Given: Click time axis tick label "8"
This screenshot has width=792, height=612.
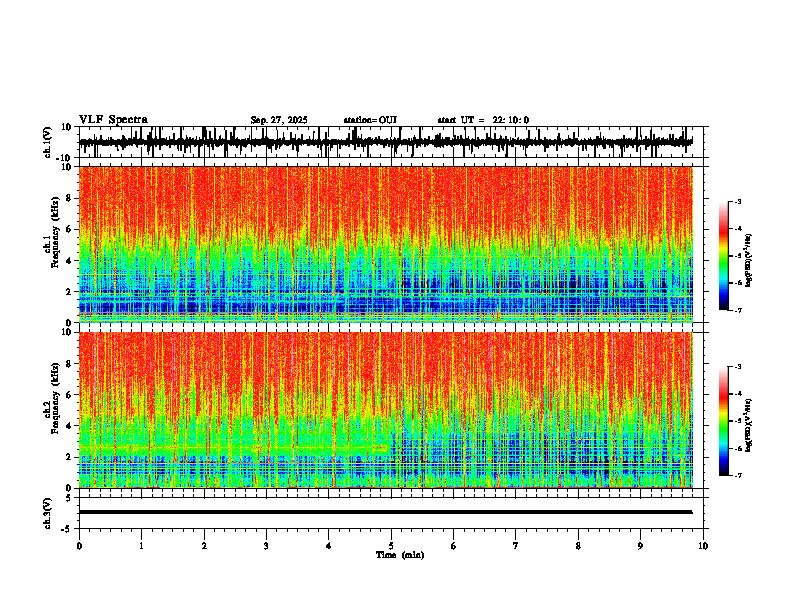Looking at the screenshot, I should 578,546.
